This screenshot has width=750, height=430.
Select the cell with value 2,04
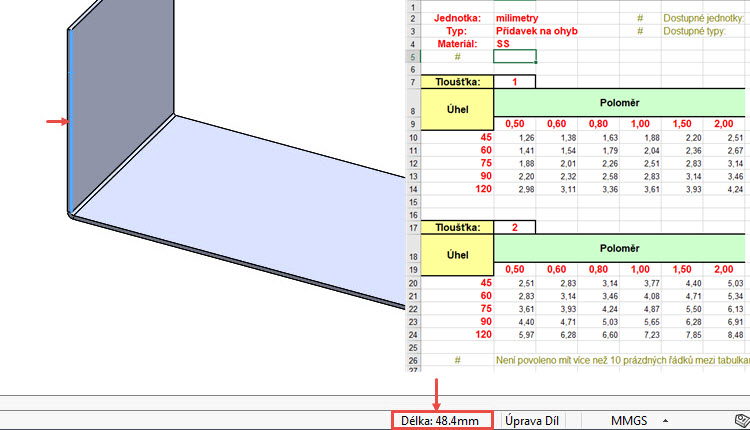pyautogui.click(x=640, y=151)
